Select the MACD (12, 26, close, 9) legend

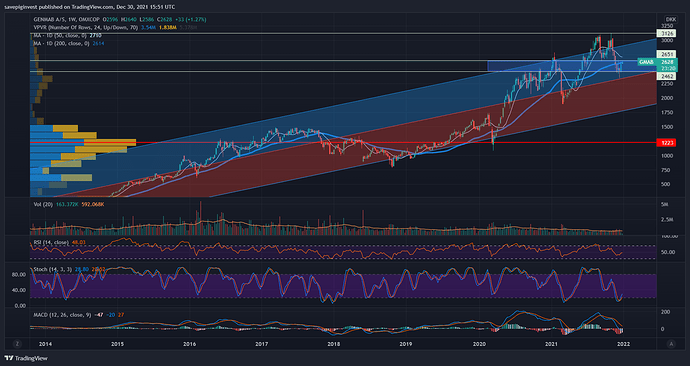click(63, 315)
